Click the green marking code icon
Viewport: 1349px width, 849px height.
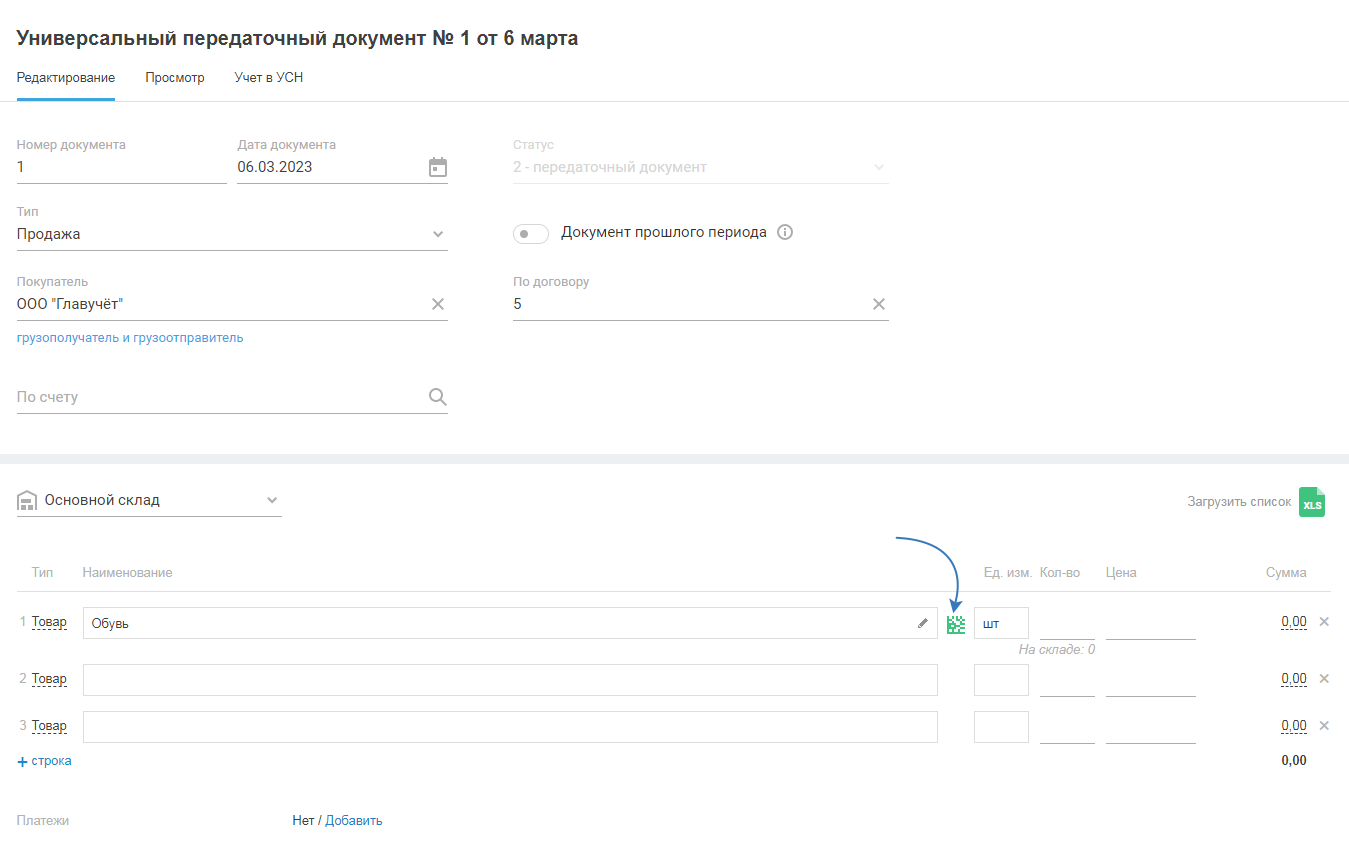coord(956,624)
